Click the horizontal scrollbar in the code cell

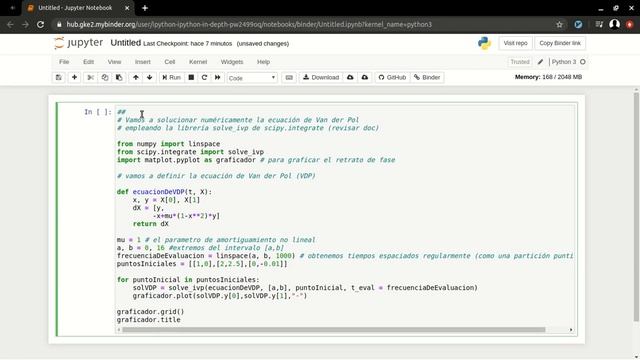(x=333, y=330)
